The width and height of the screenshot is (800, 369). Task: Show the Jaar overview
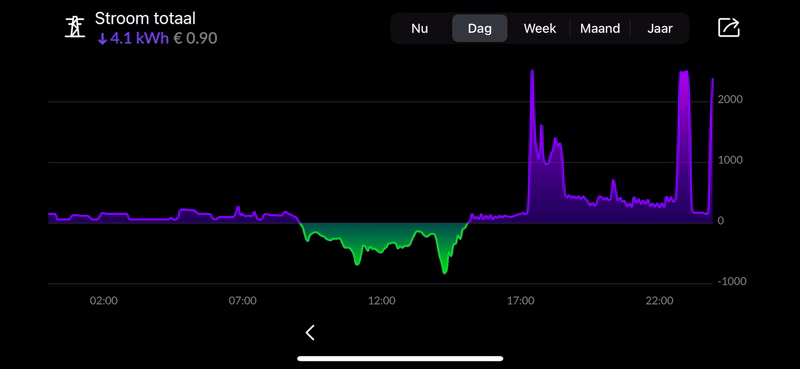point(660,28)
